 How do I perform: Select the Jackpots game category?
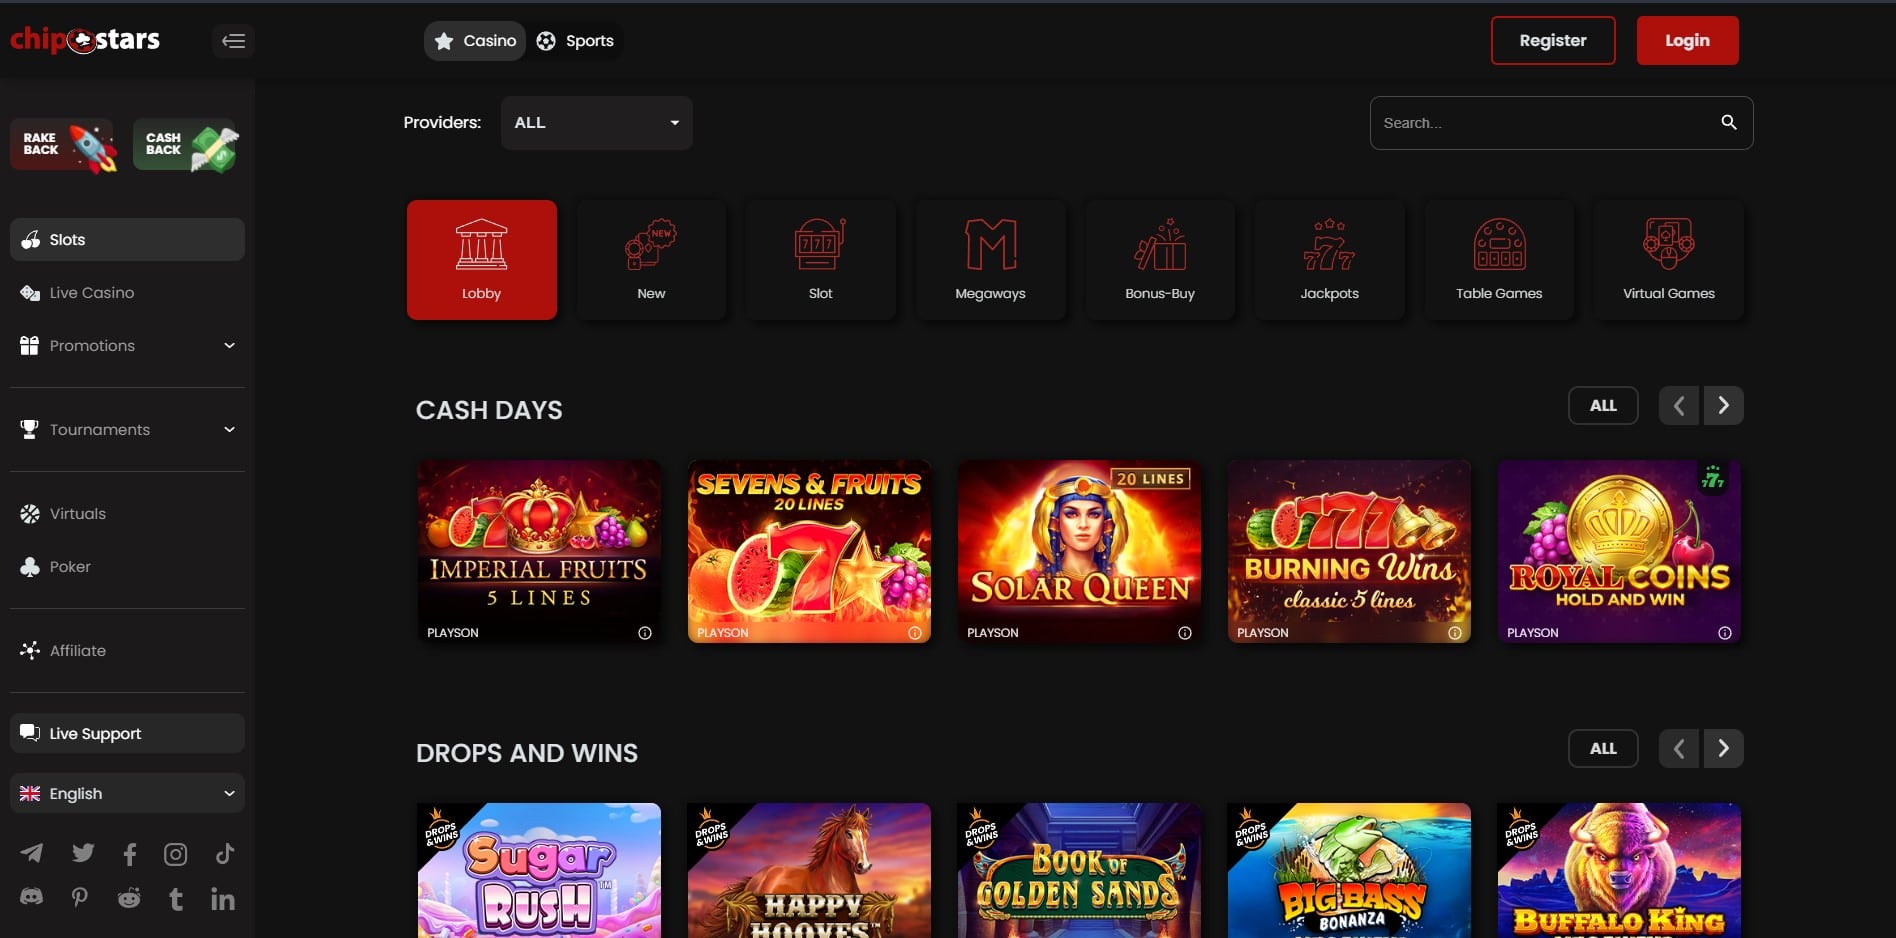point(1329,260)
